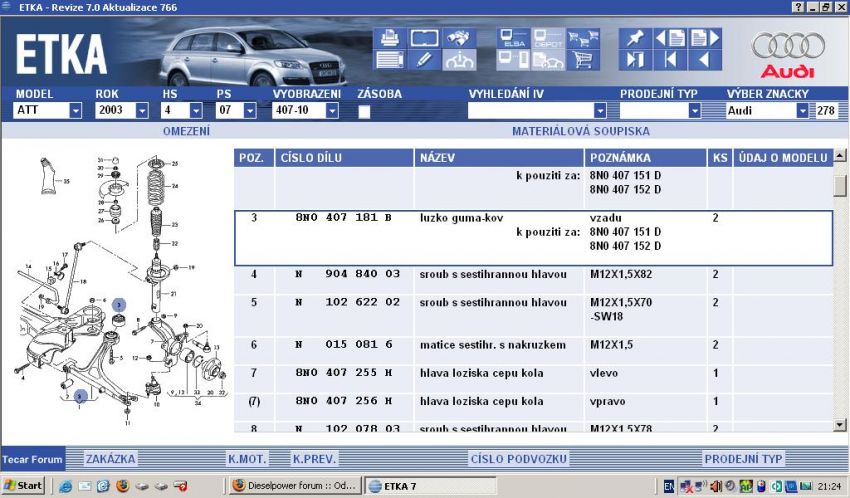Click the ÚDAJ O MODELU column header
The height and width of the screenshot is (498, 850).
[x=783, y=158]
